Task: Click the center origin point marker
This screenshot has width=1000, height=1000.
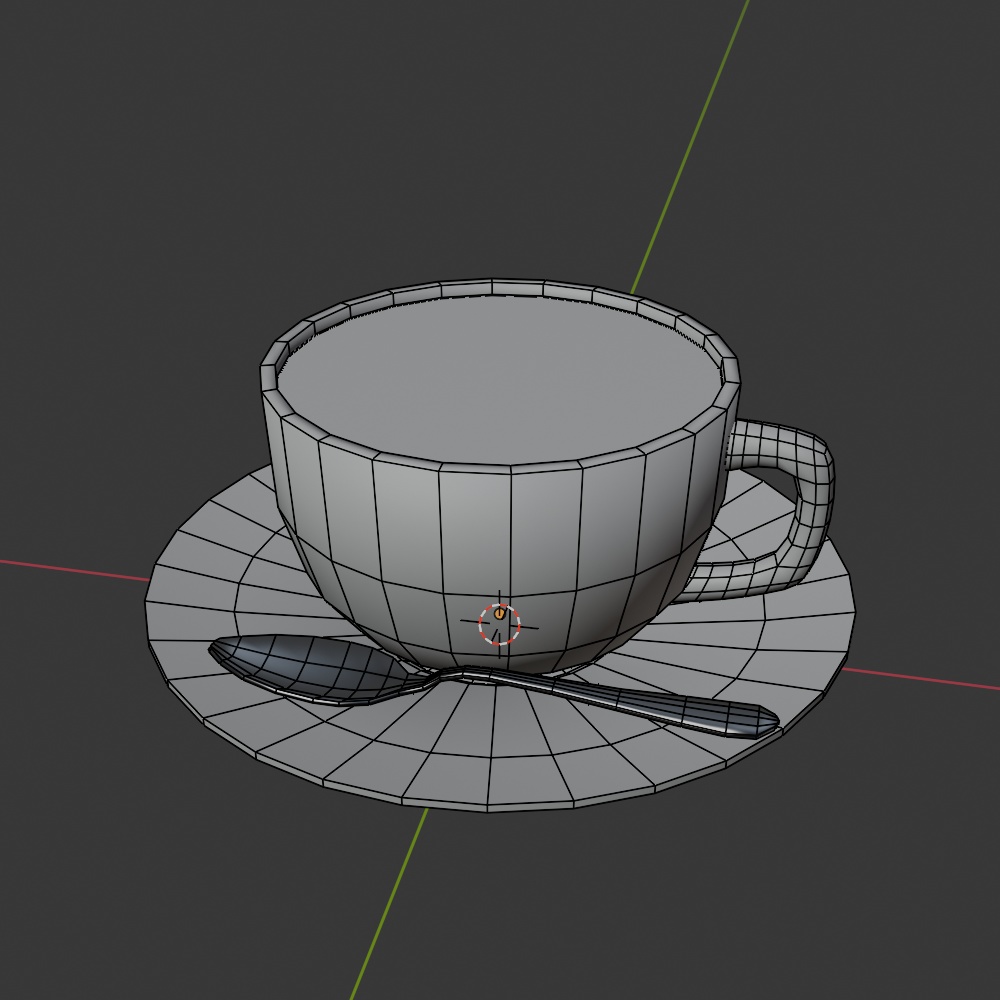Action: 500,612
